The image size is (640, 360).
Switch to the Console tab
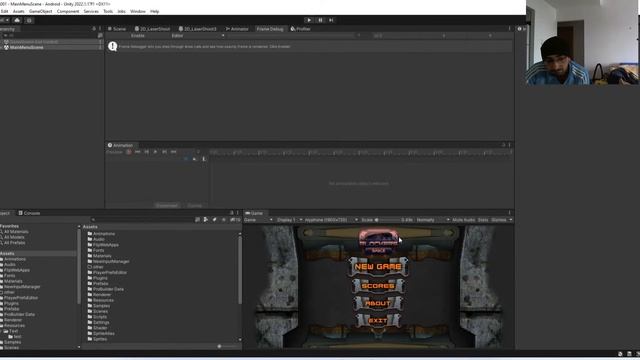point(29,213)
